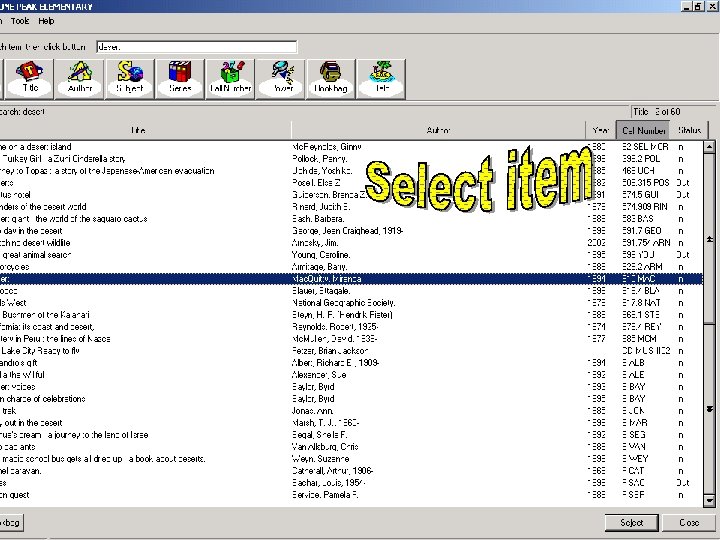Image resolution: width=720 pixels, height=540 pixels.
Task: Select the great animal search row
Action: (x=351, y=255)
